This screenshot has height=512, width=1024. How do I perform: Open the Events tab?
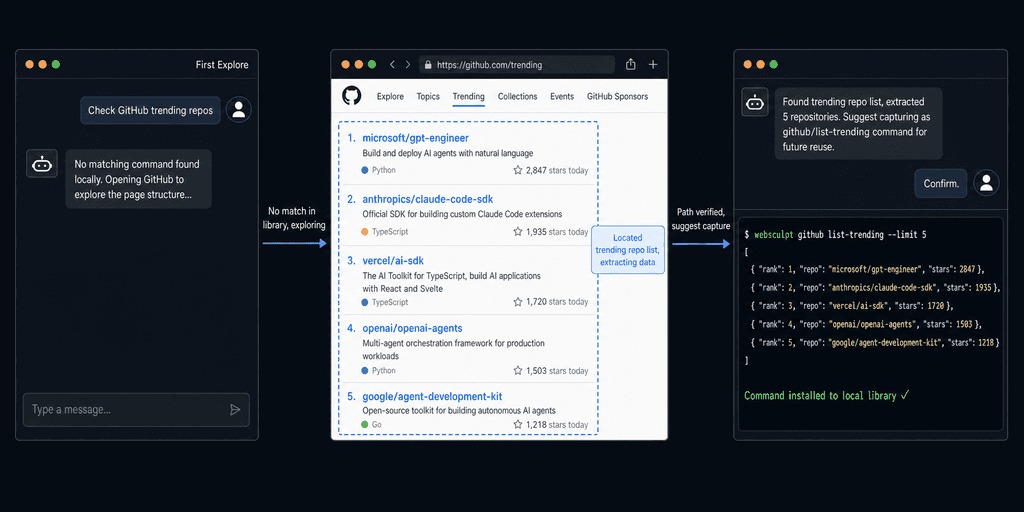(562, 96)
